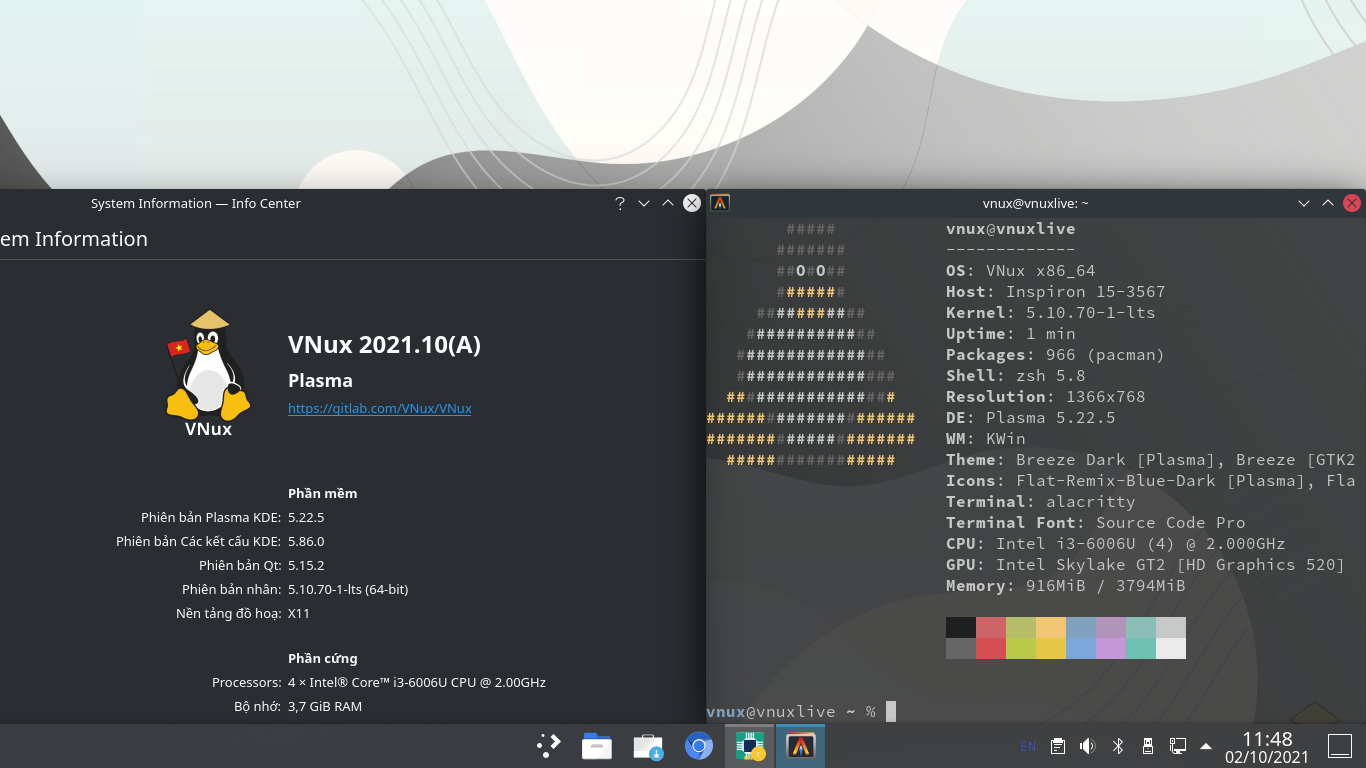
Task: Click the Info Center help question mark
Action: click(620, 203)
